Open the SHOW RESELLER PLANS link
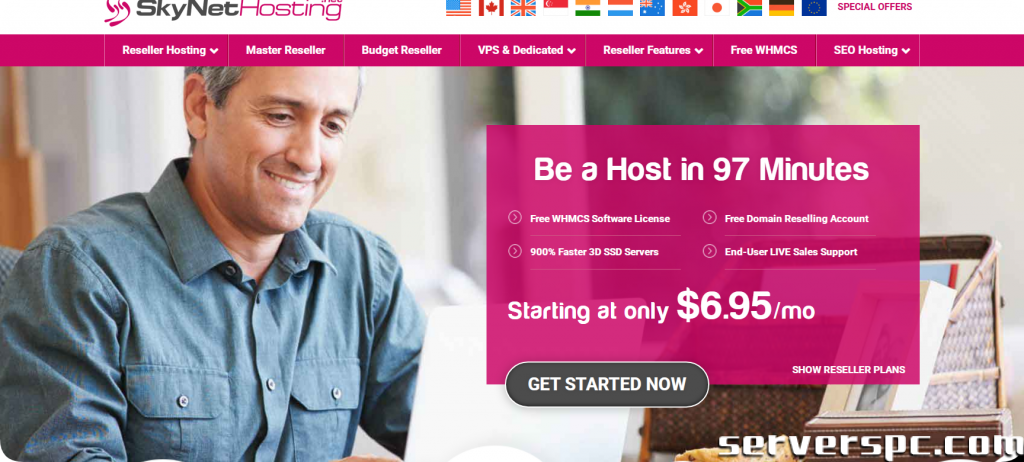This screenshot has height=462, width=1024. [848, 370]
